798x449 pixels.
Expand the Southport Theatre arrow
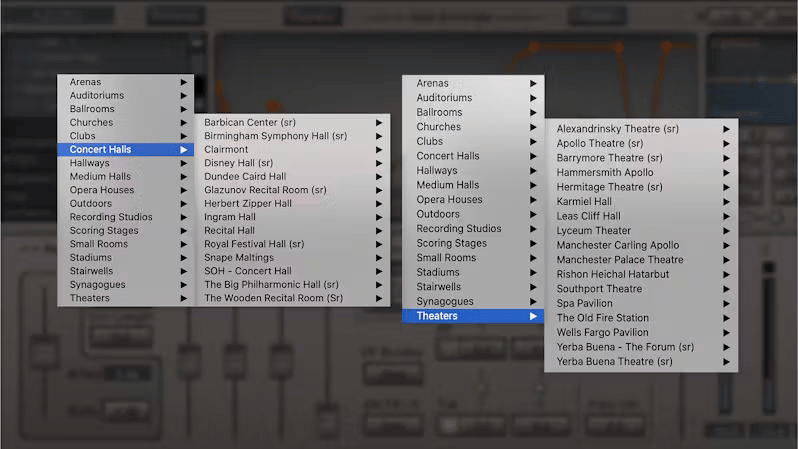[x=726, y=289]
